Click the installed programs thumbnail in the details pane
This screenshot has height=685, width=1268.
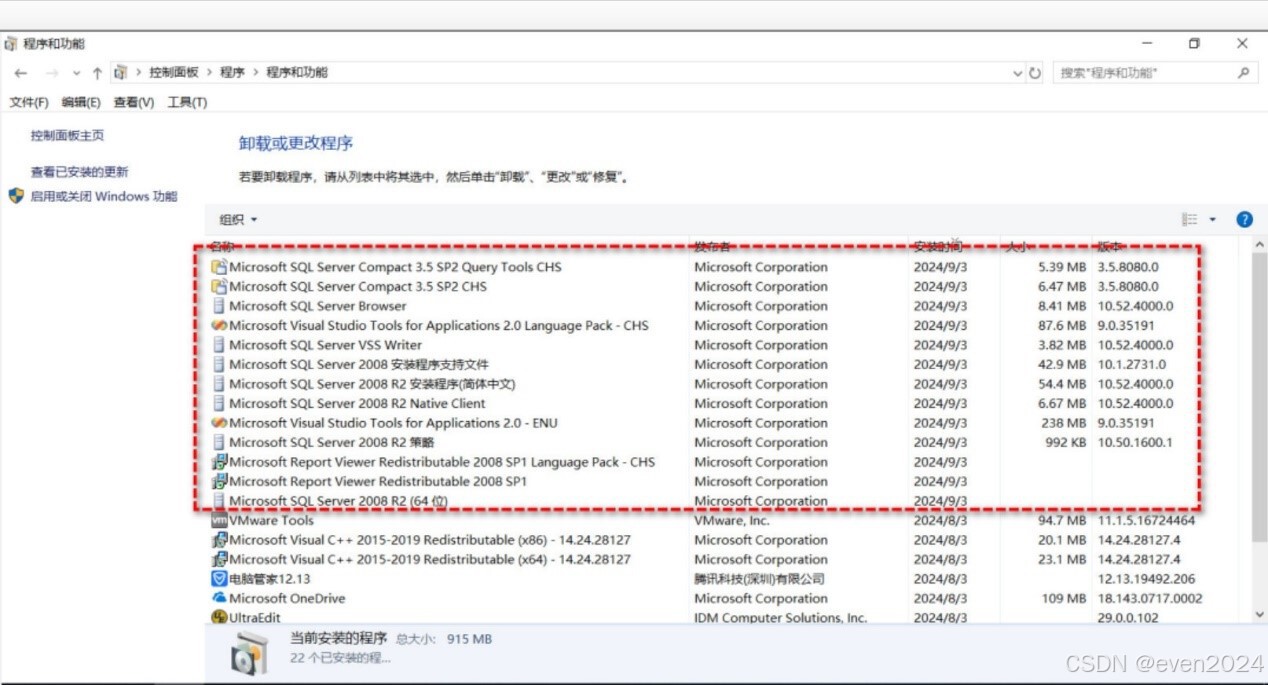[x=249, y=653]
